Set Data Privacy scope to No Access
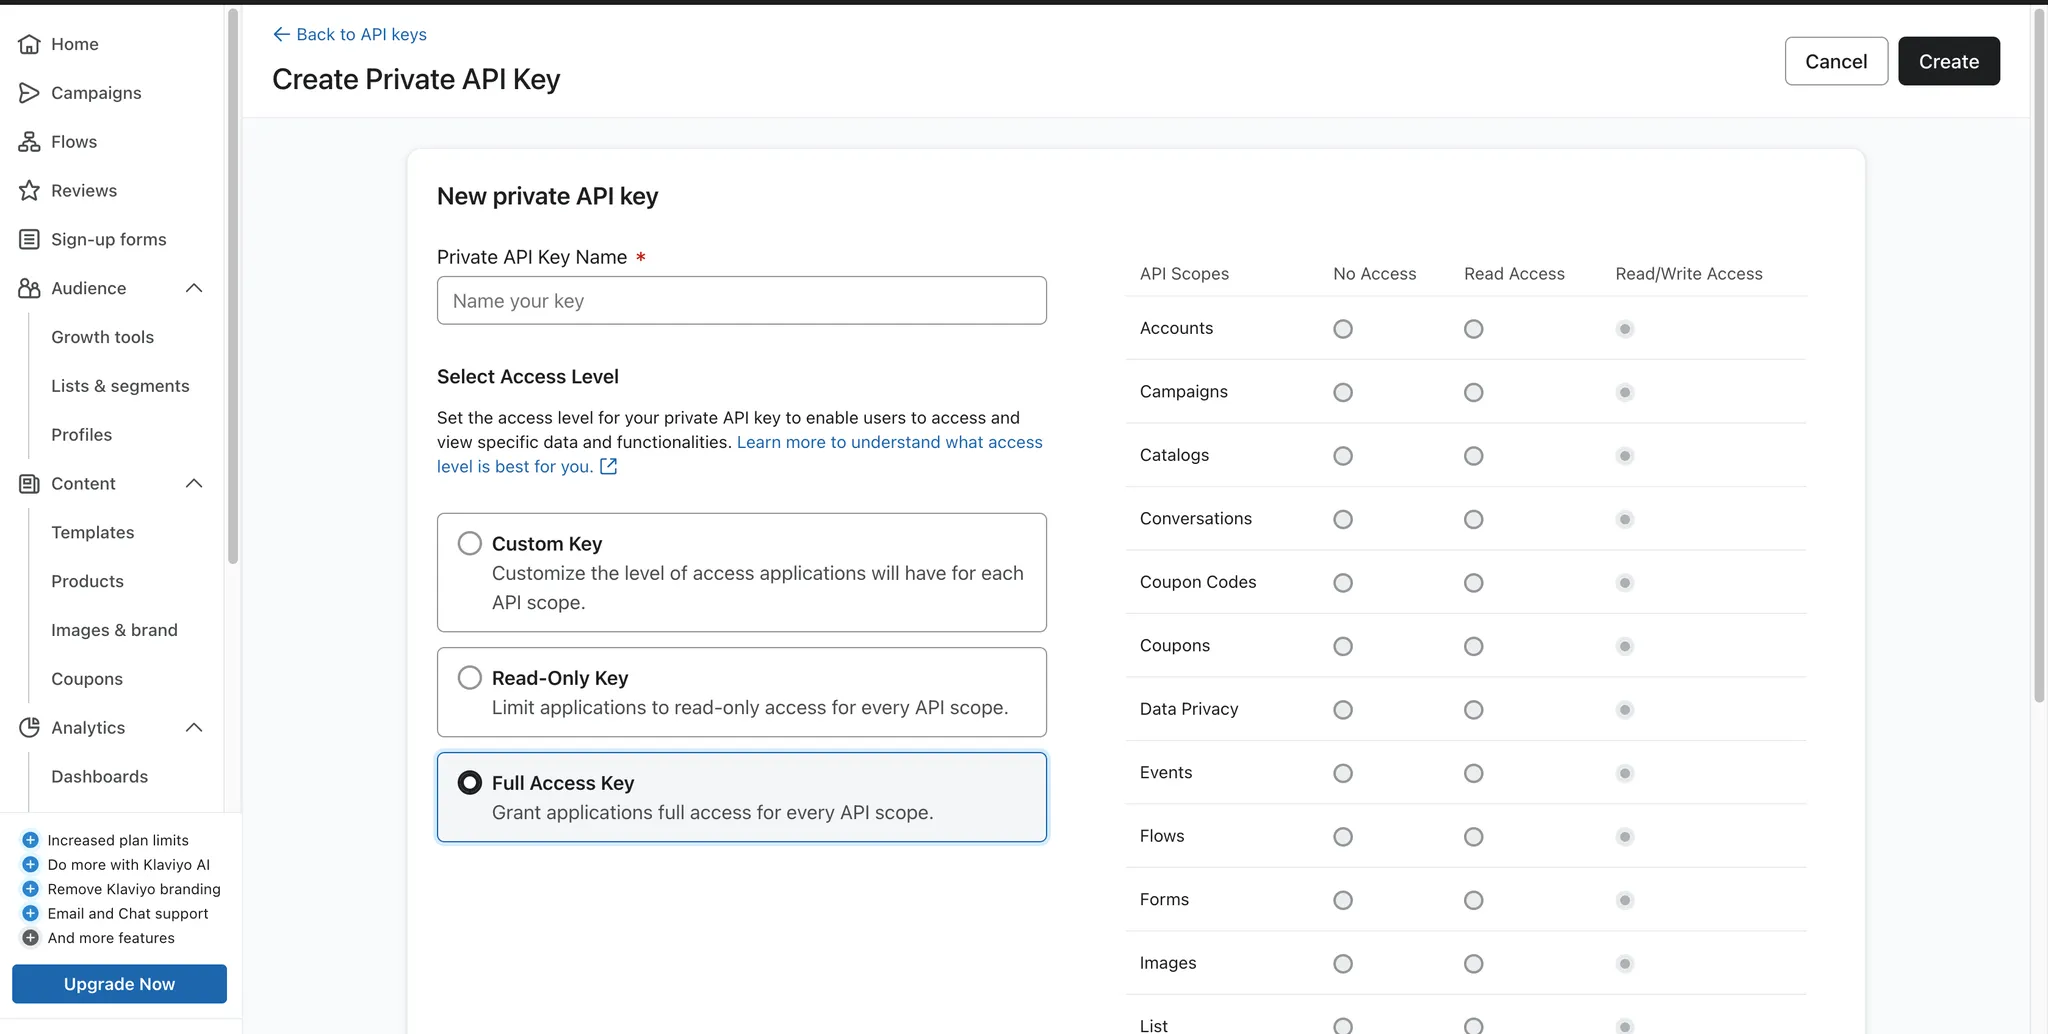The width and height of the screenshot is (2048, 1034). pyautogui.click(x=1343, y=710)
